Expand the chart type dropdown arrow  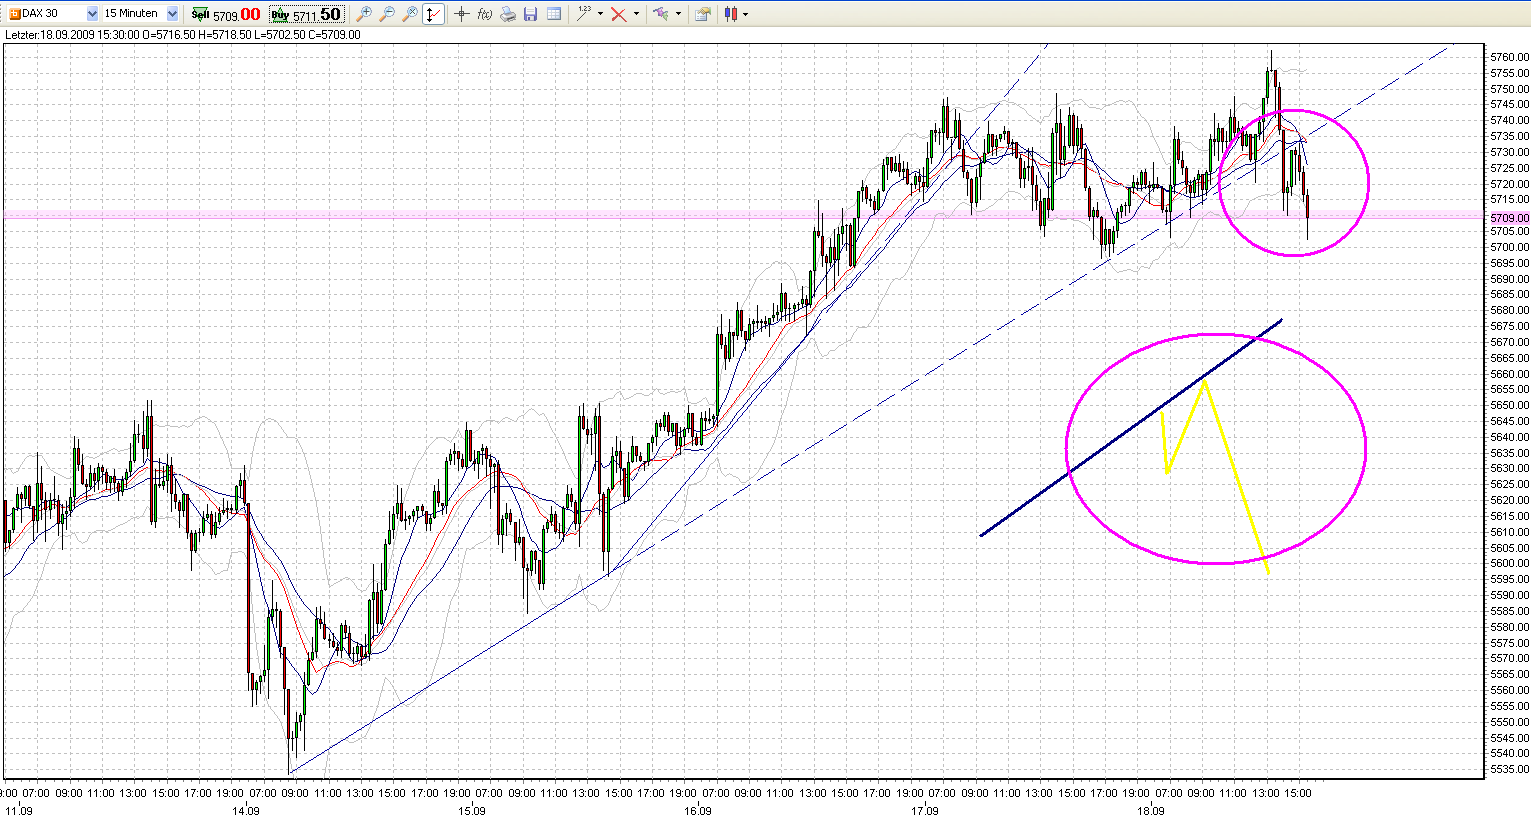[746, 14]
